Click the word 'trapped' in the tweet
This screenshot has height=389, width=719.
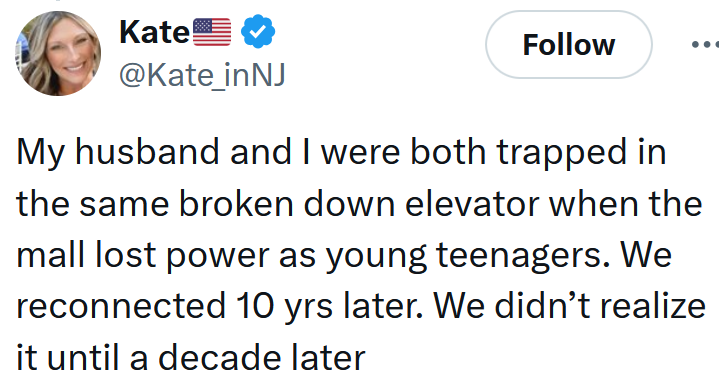pos(562,153)
